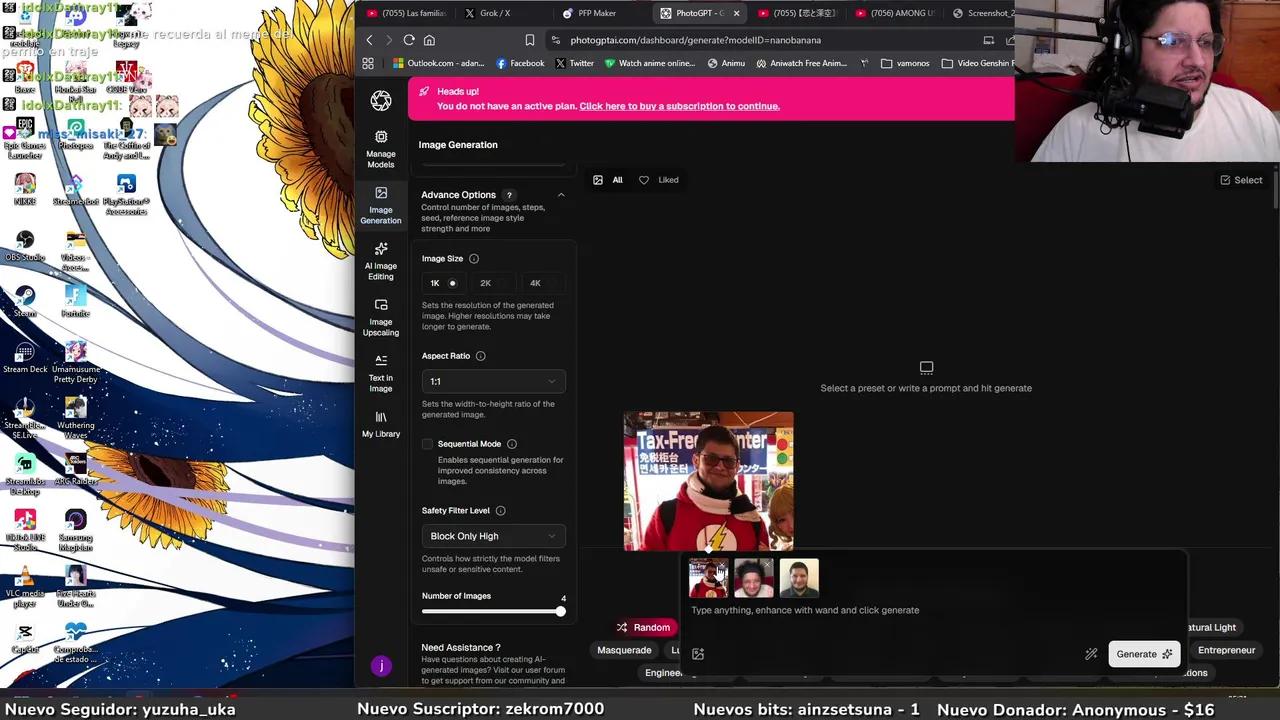Image resolution: width=1280 pixels, height=720 pixels.
Task: Open CapCut desktop shortcut
Action: tap(25, 638)
